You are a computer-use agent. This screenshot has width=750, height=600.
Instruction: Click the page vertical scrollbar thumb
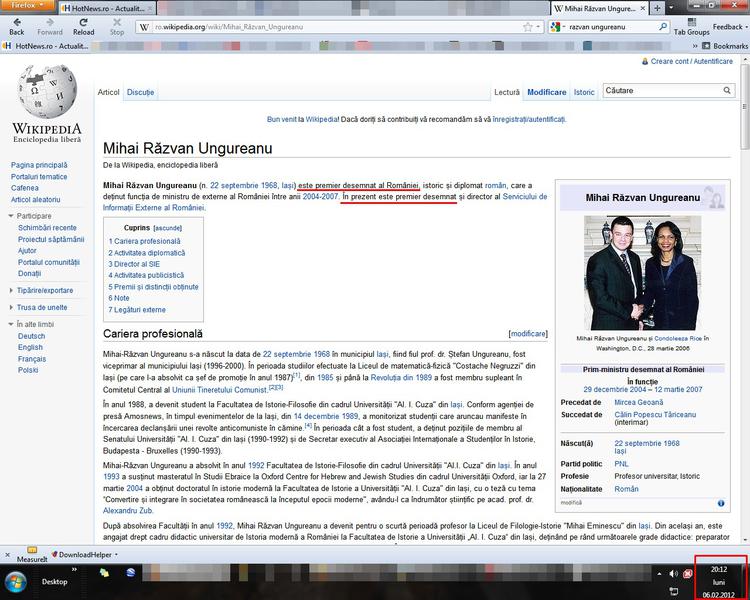[x=745, y=107]
